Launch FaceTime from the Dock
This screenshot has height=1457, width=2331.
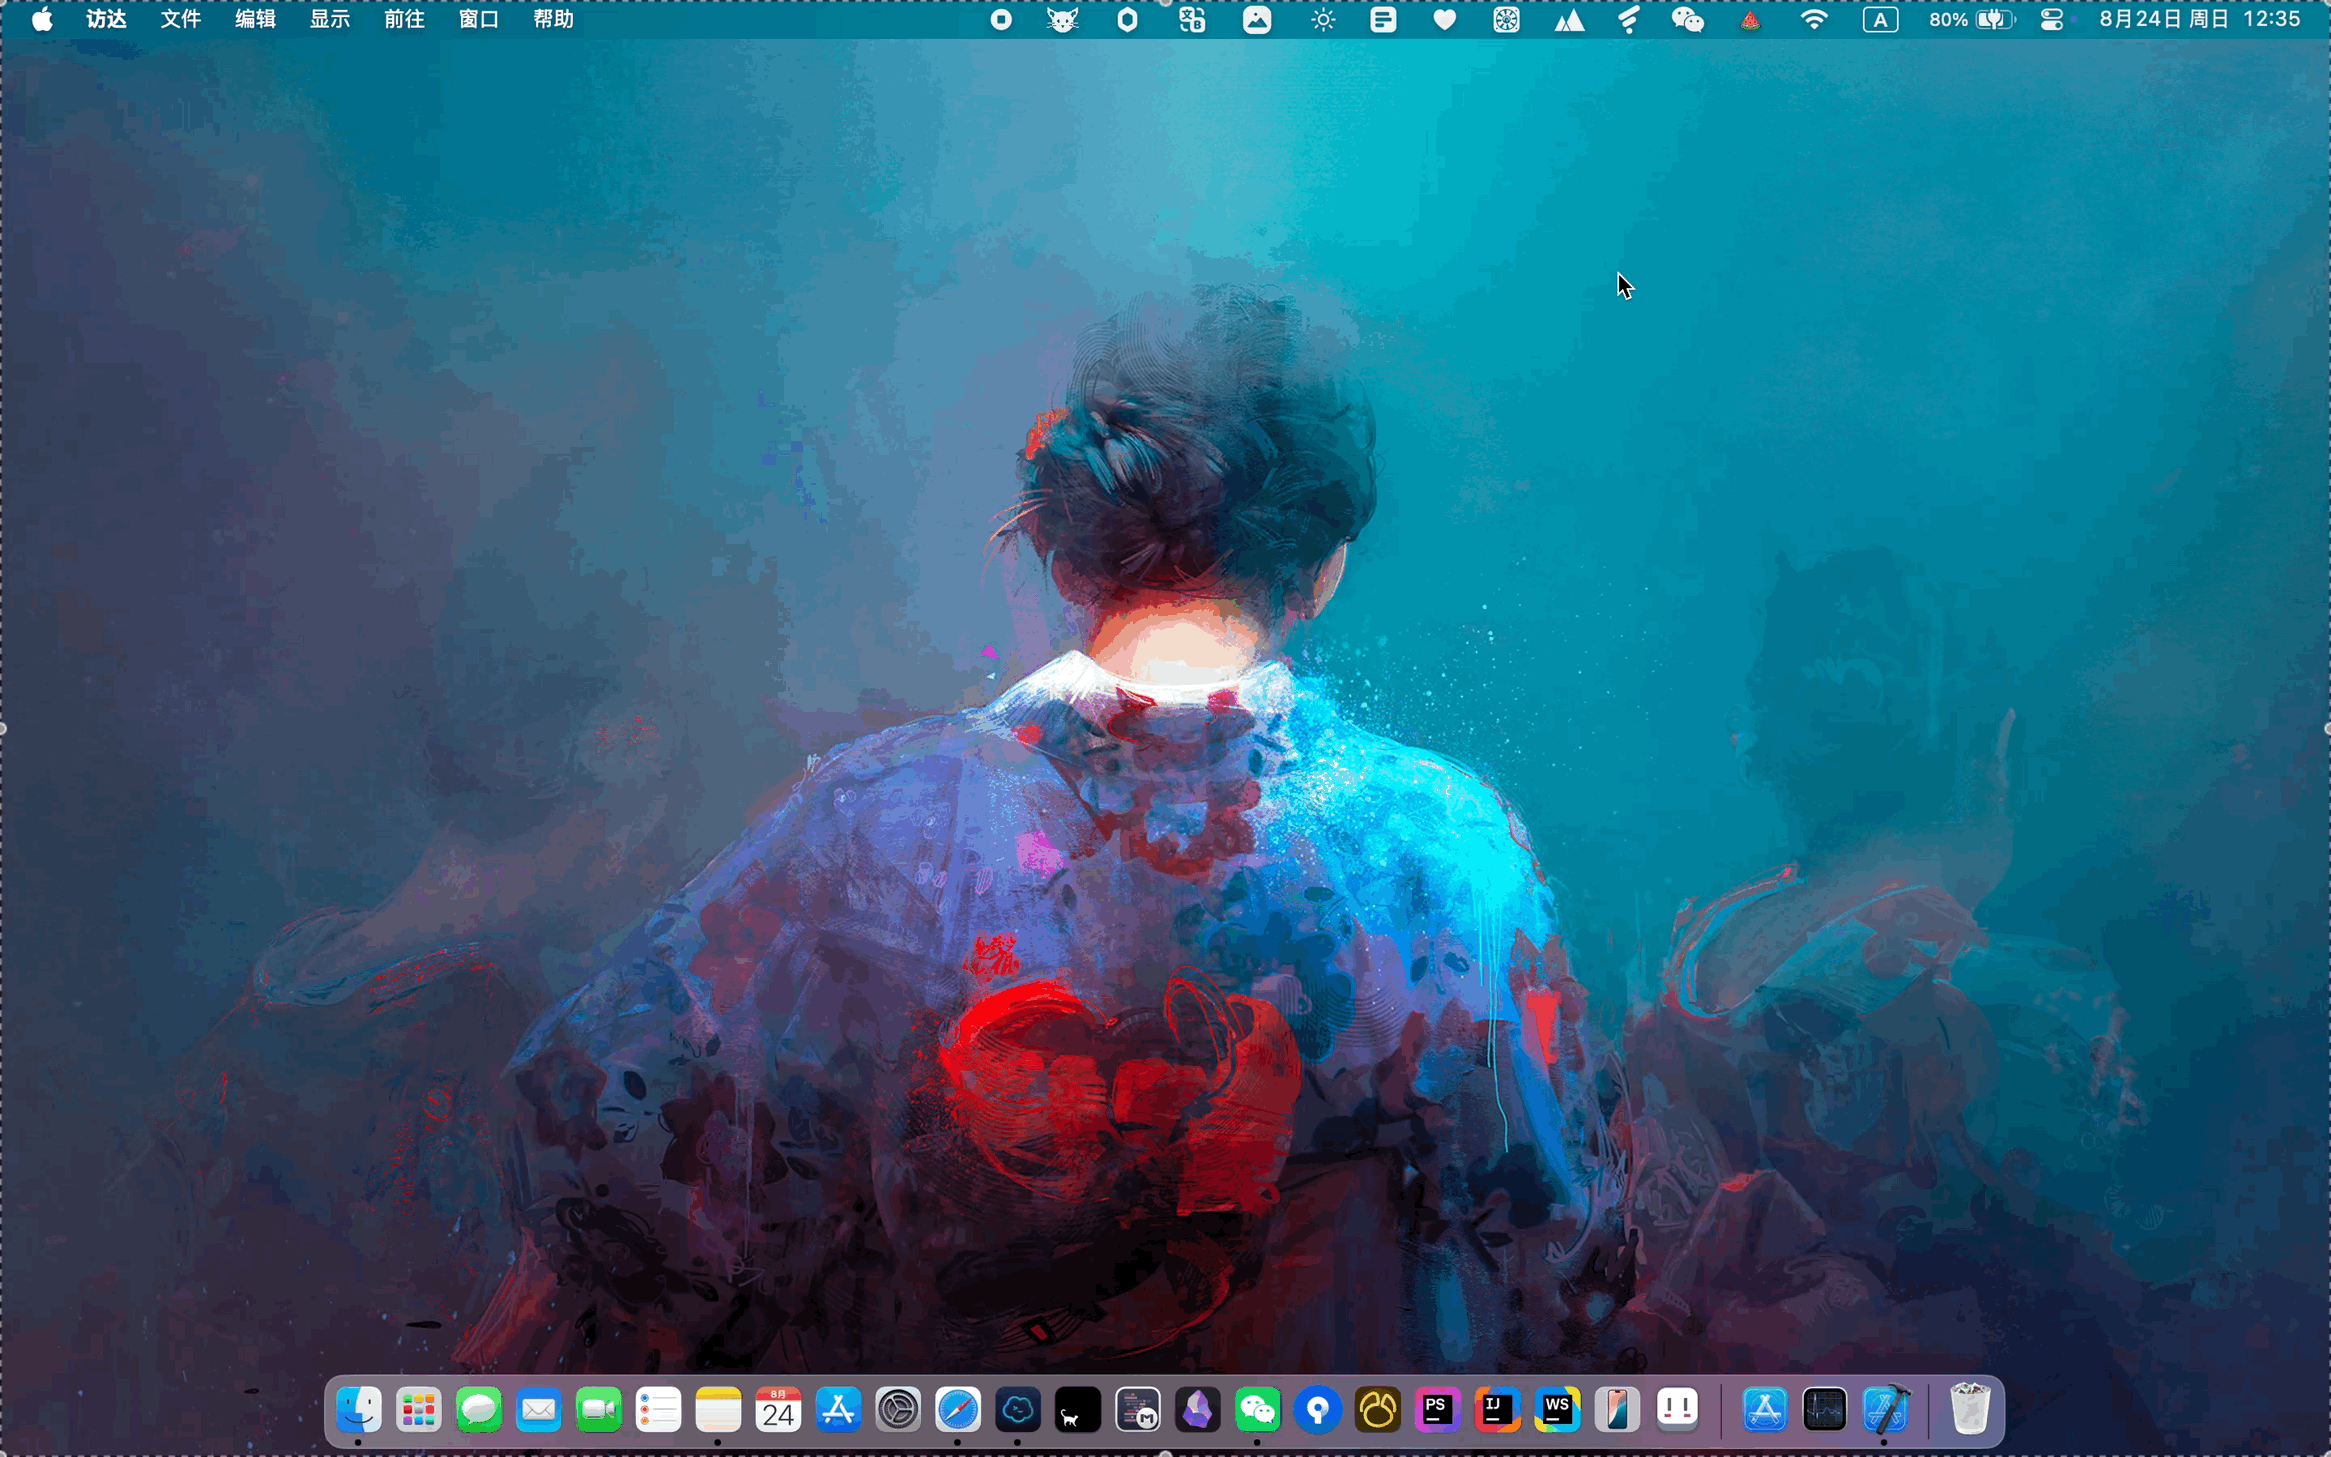[x=599, y=1410]
